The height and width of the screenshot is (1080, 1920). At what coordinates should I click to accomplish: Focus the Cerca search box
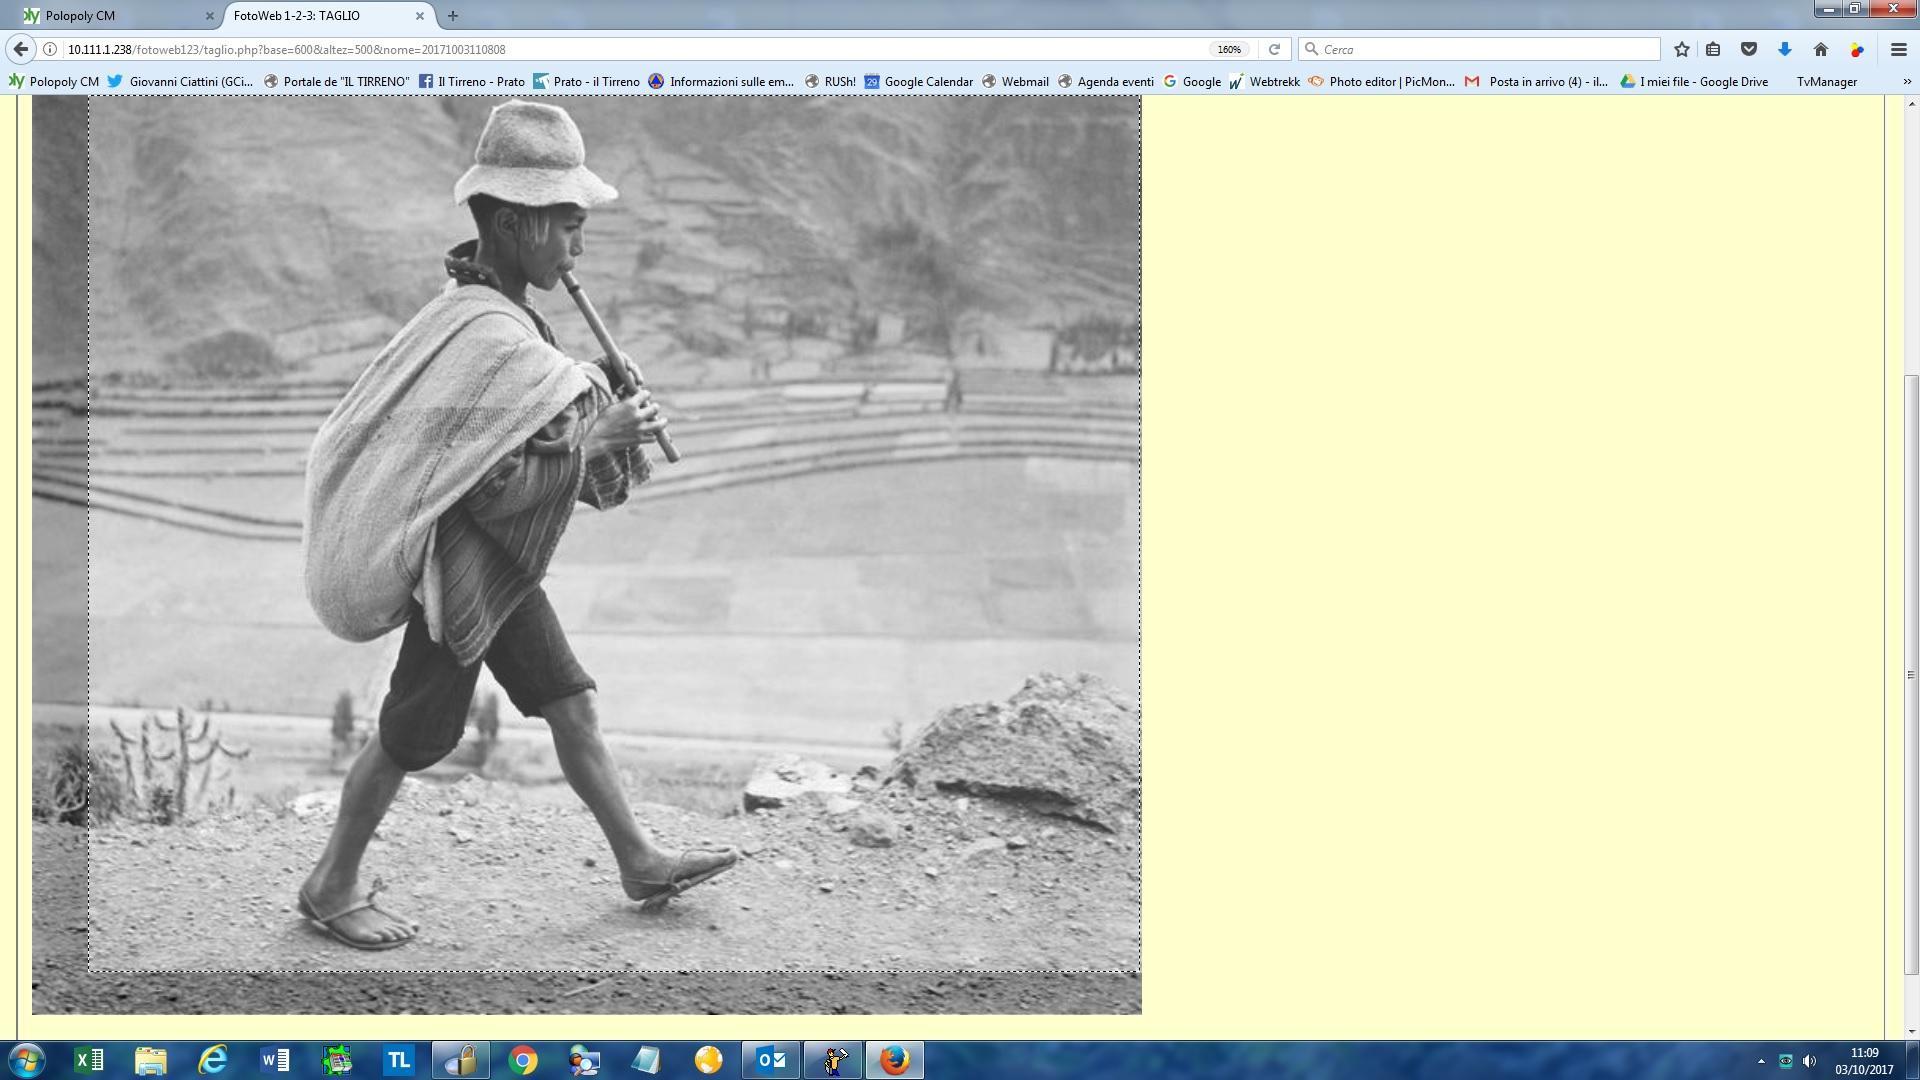point(1480,49)
